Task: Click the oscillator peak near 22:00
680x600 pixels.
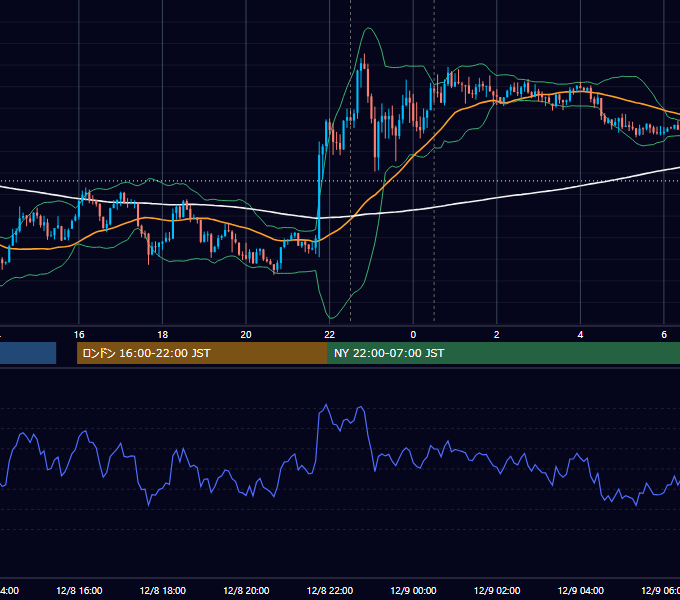Action: tap(326, 405)
